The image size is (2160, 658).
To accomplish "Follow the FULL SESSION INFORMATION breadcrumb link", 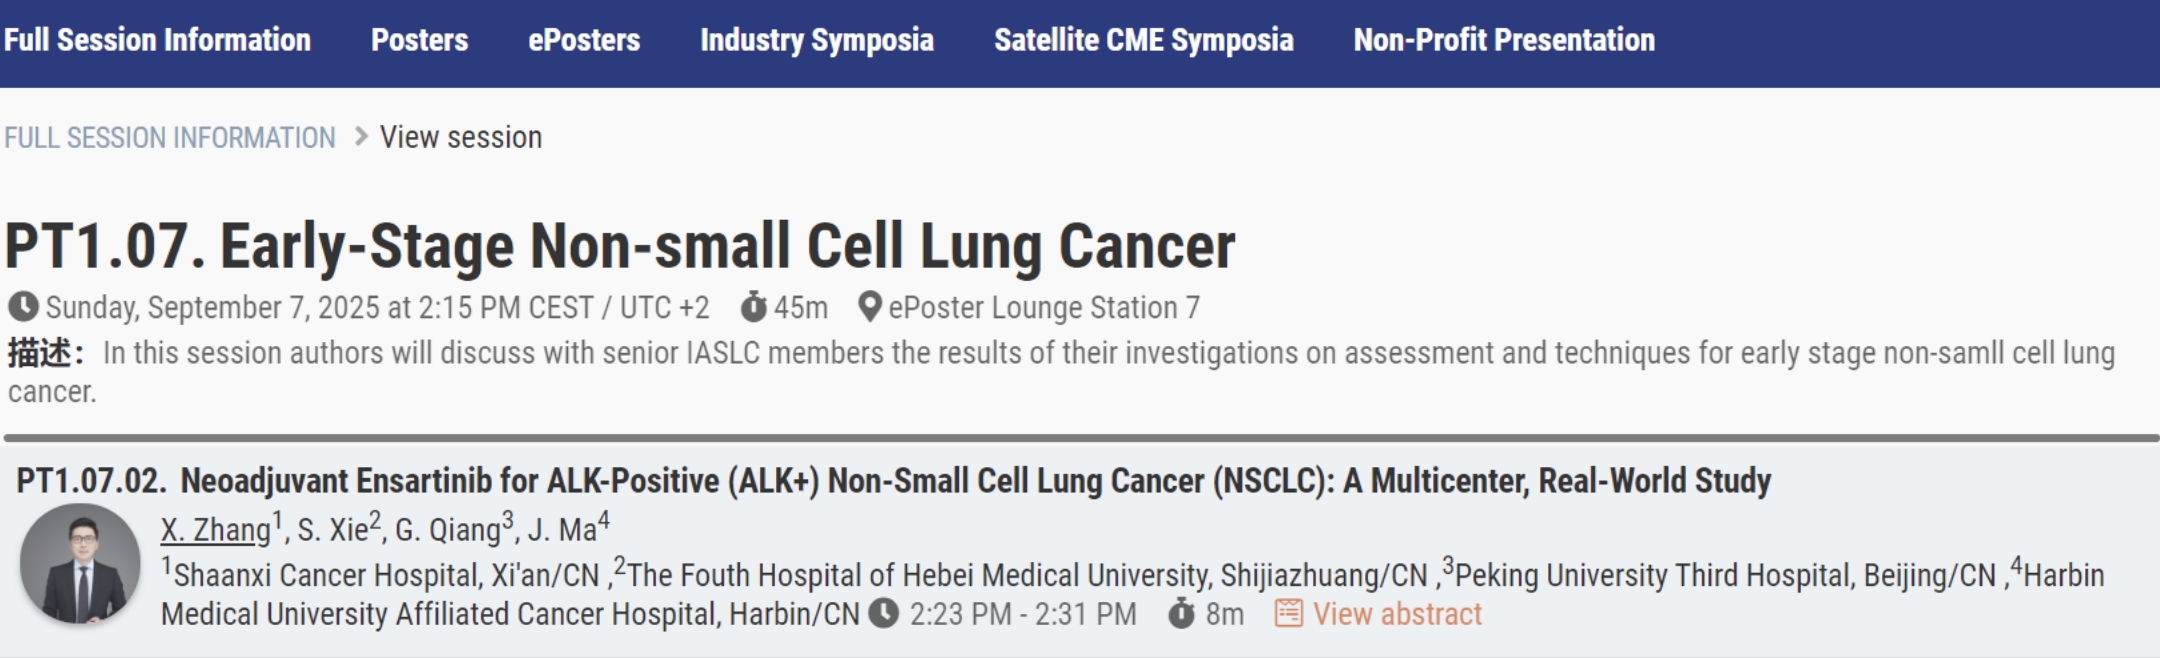I will click(x=170, y=137).
